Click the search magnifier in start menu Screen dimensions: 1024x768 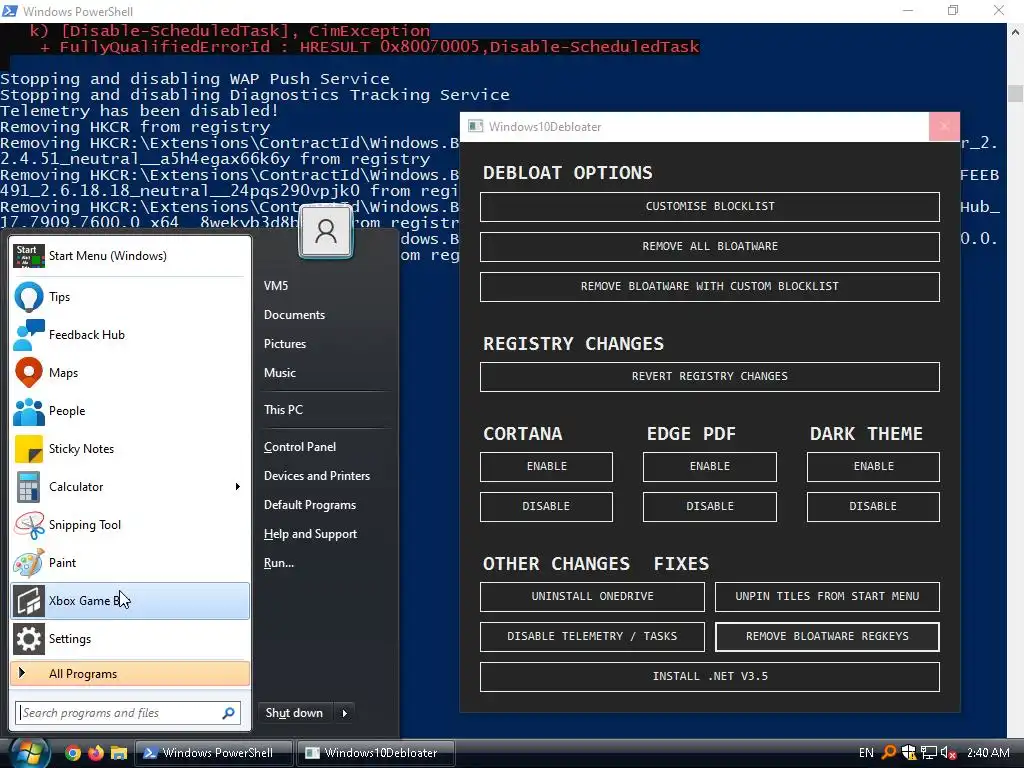point(228,713)
